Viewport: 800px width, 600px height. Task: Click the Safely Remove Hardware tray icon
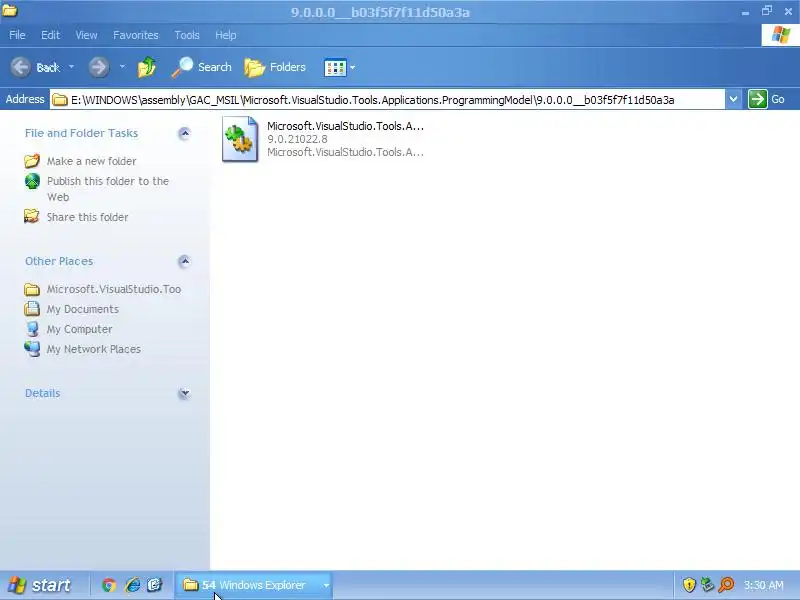click(707, 585)
